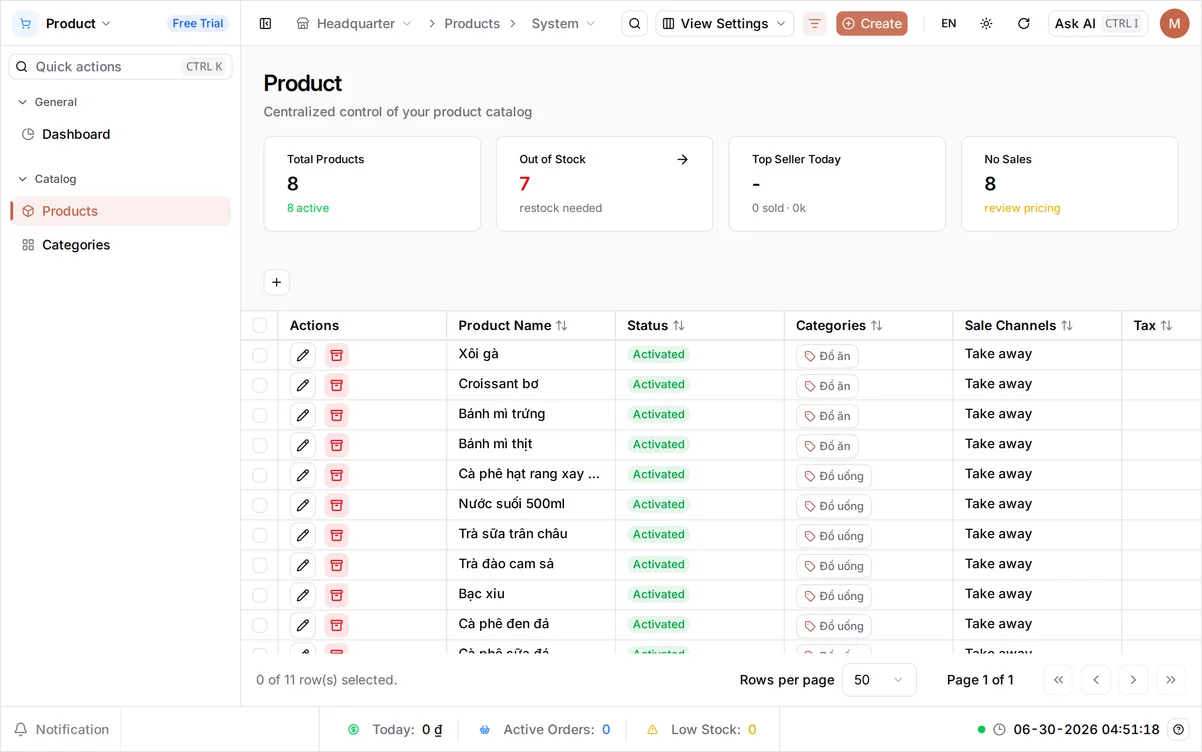Open the Notification panel
This screenshot has height=752, width=1202.
[x=61, y=729]
